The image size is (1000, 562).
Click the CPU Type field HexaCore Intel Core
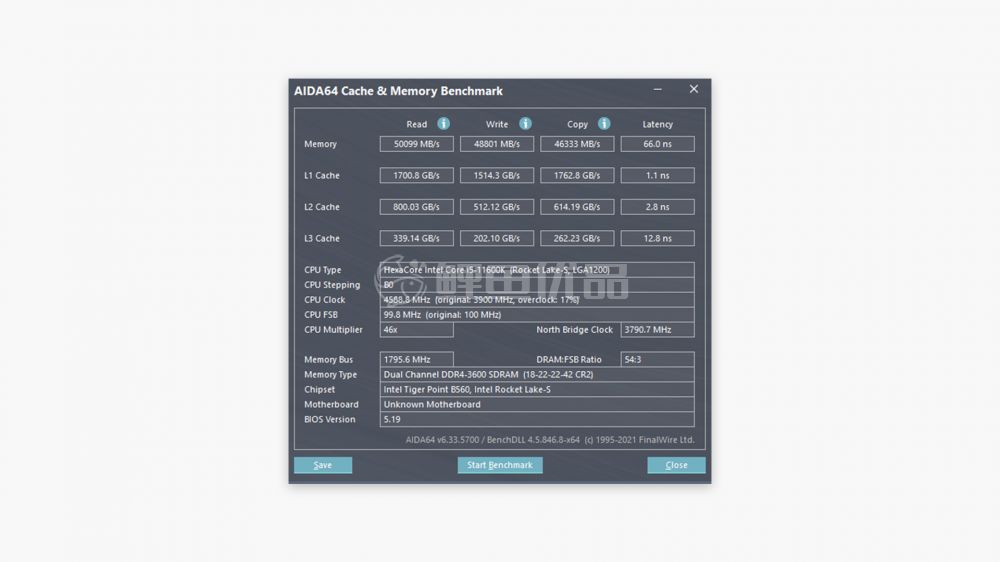(537, 270)
